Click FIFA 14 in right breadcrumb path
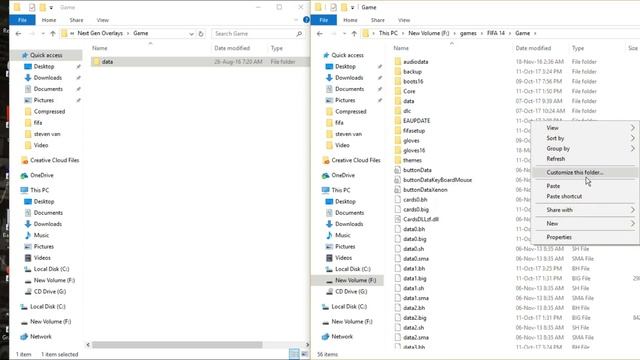The image size is (640, 360). click(x=496, y=33)
